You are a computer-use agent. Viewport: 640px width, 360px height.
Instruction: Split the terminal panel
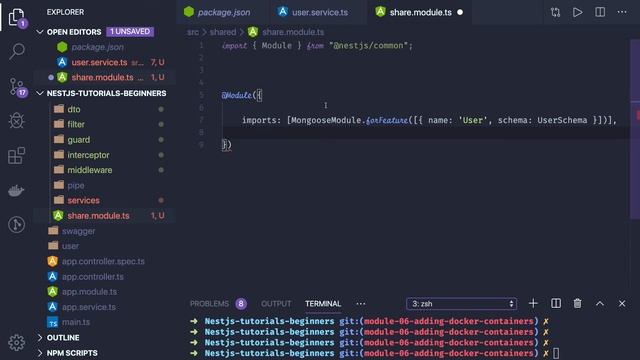pos(556,303)
